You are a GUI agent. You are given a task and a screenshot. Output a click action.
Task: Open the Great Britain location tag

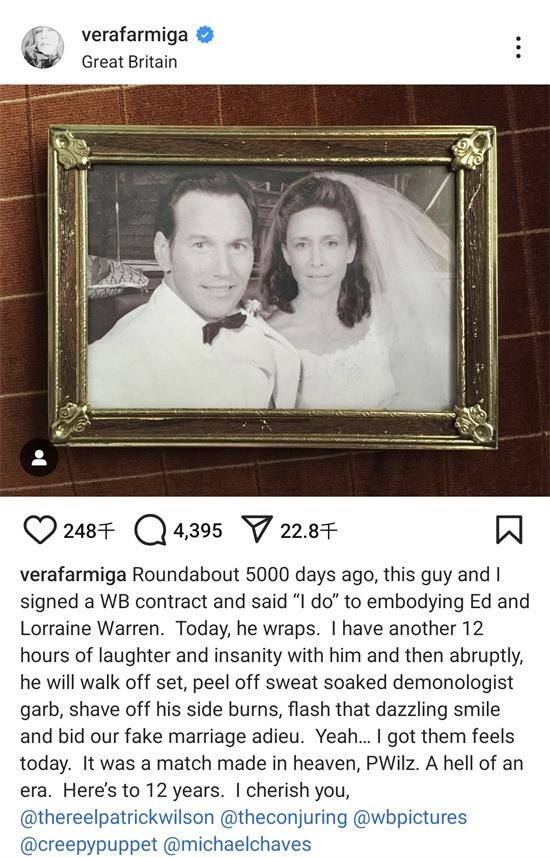[x=129, y=62]
